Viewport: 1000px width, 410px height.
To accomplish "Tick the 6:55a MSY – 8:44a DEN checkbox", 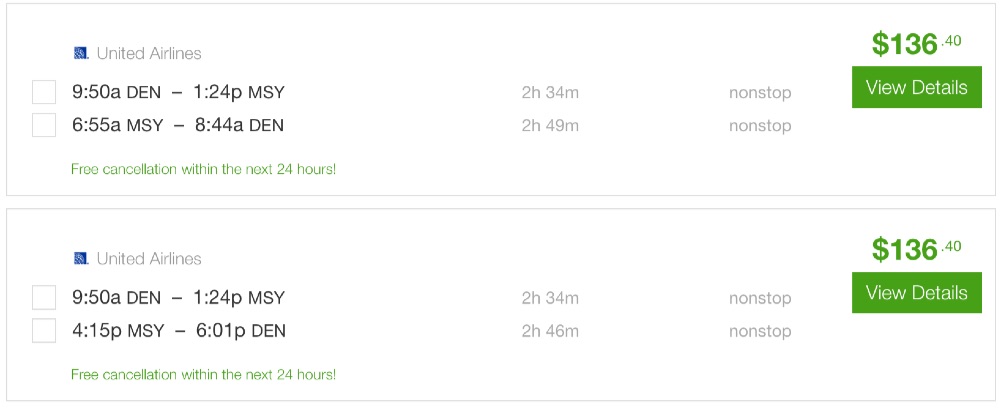I will tap(44, 125).
